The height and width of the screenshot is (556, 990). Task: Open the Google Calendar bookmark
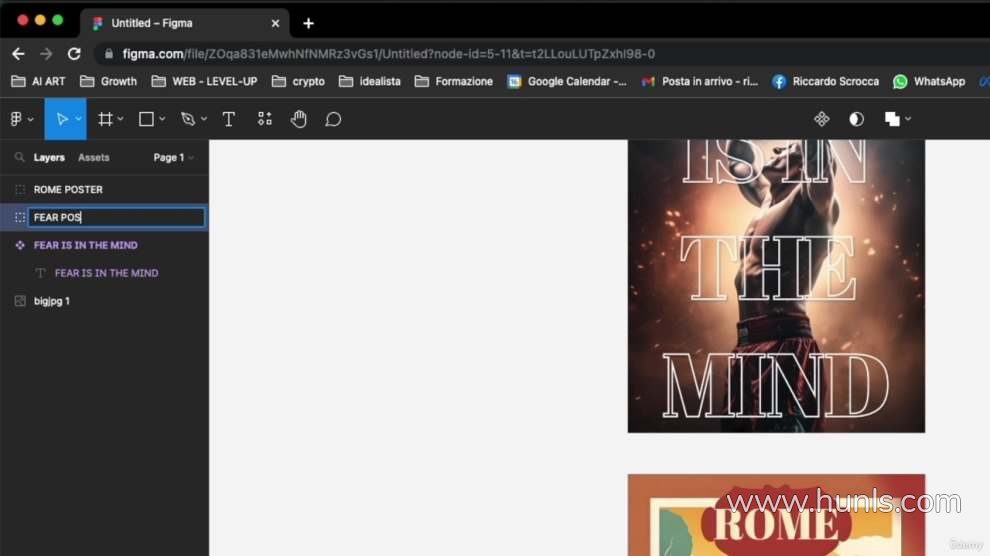click(567, 81)
